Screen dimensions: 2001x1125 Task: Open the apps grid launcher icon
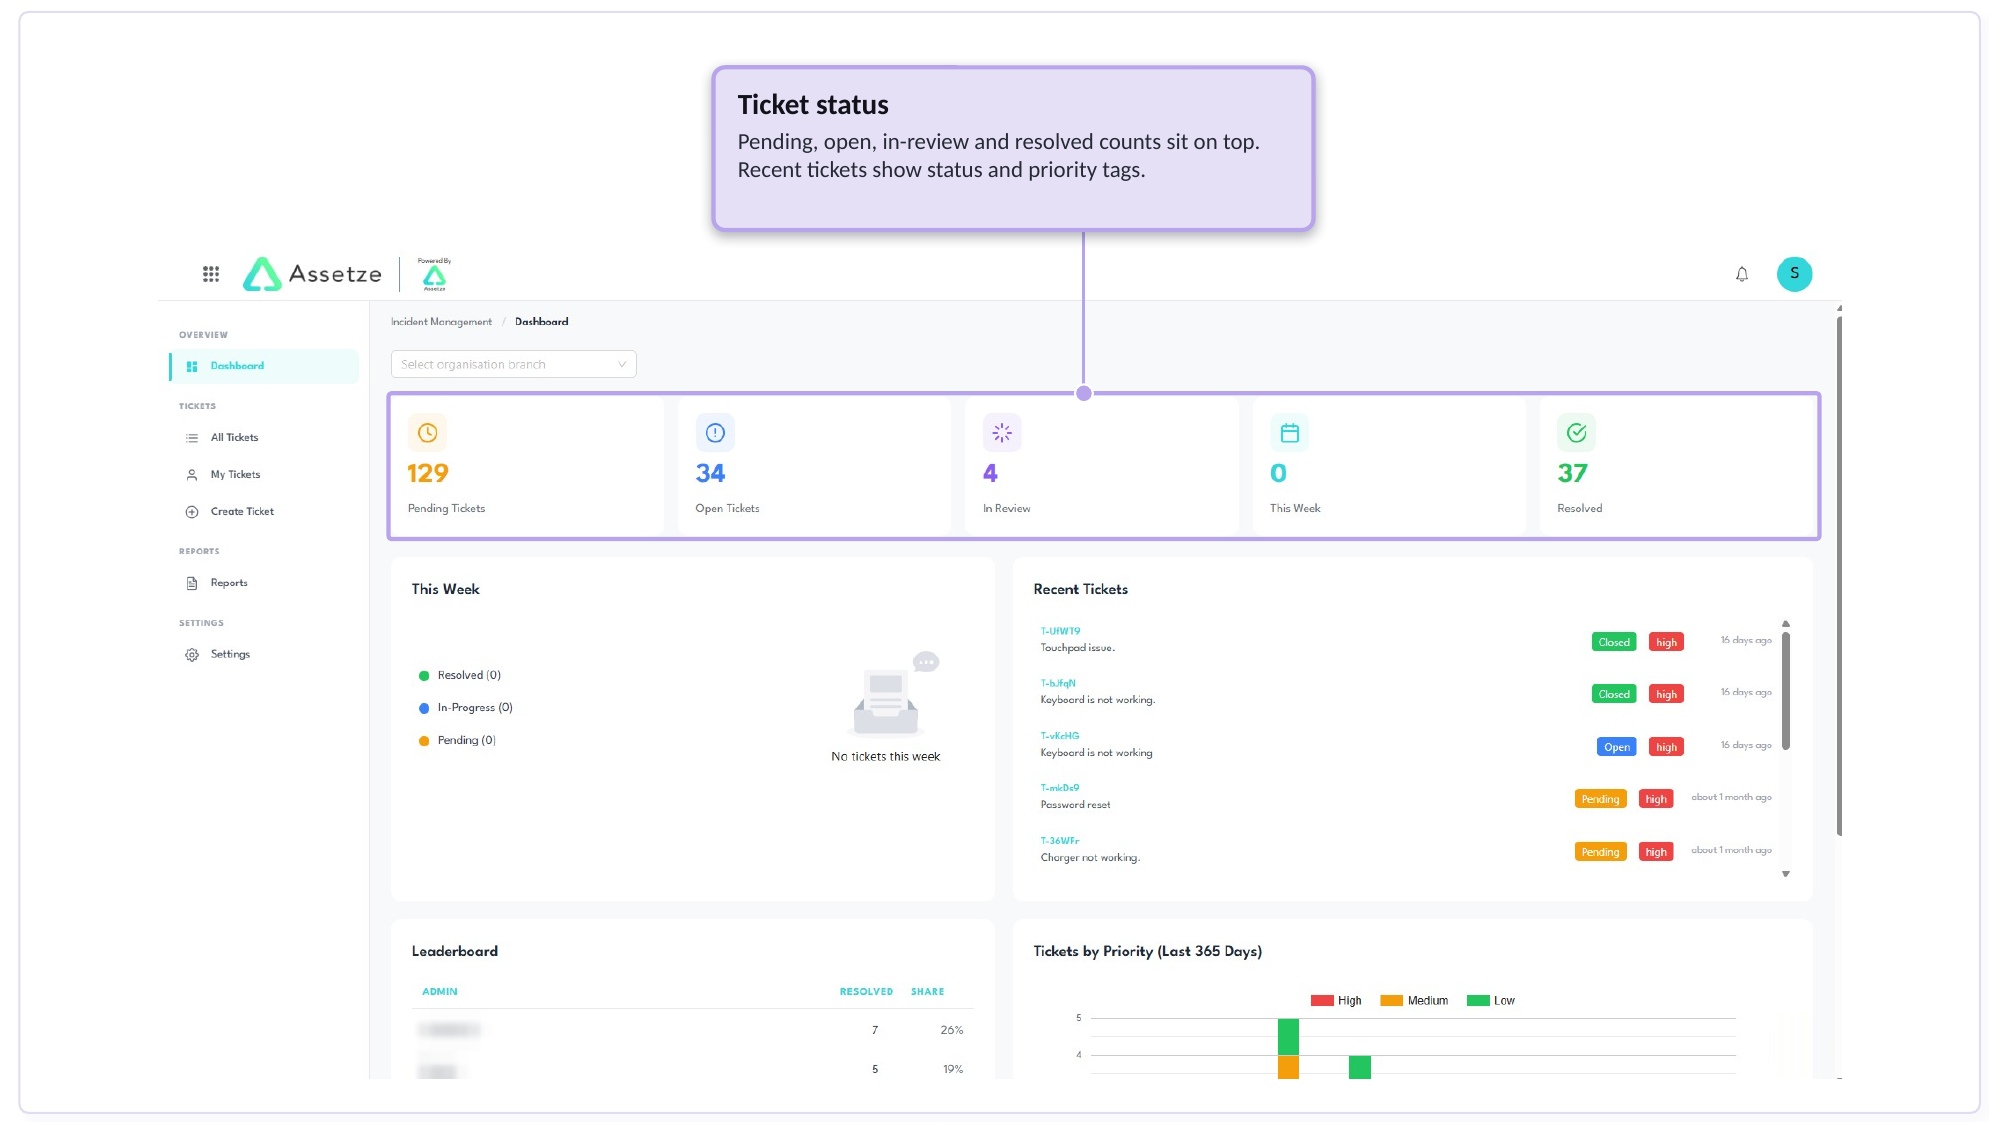pyautogui.click(x=211, y=274)
